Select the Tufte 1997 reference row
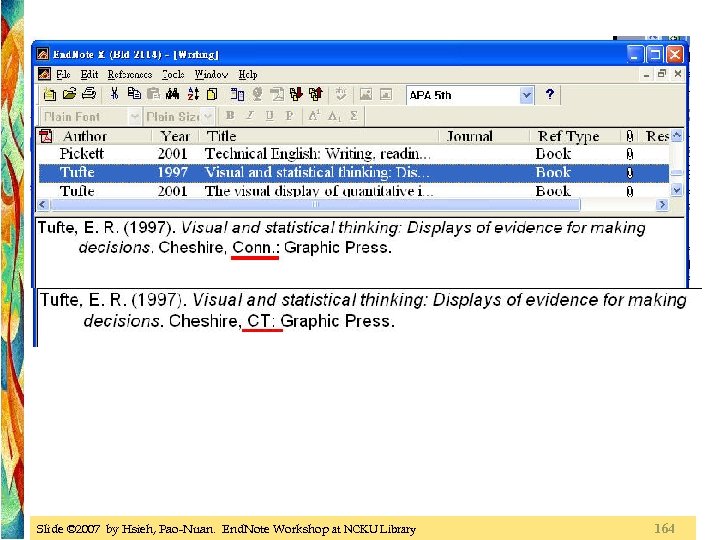 (353, 173)
